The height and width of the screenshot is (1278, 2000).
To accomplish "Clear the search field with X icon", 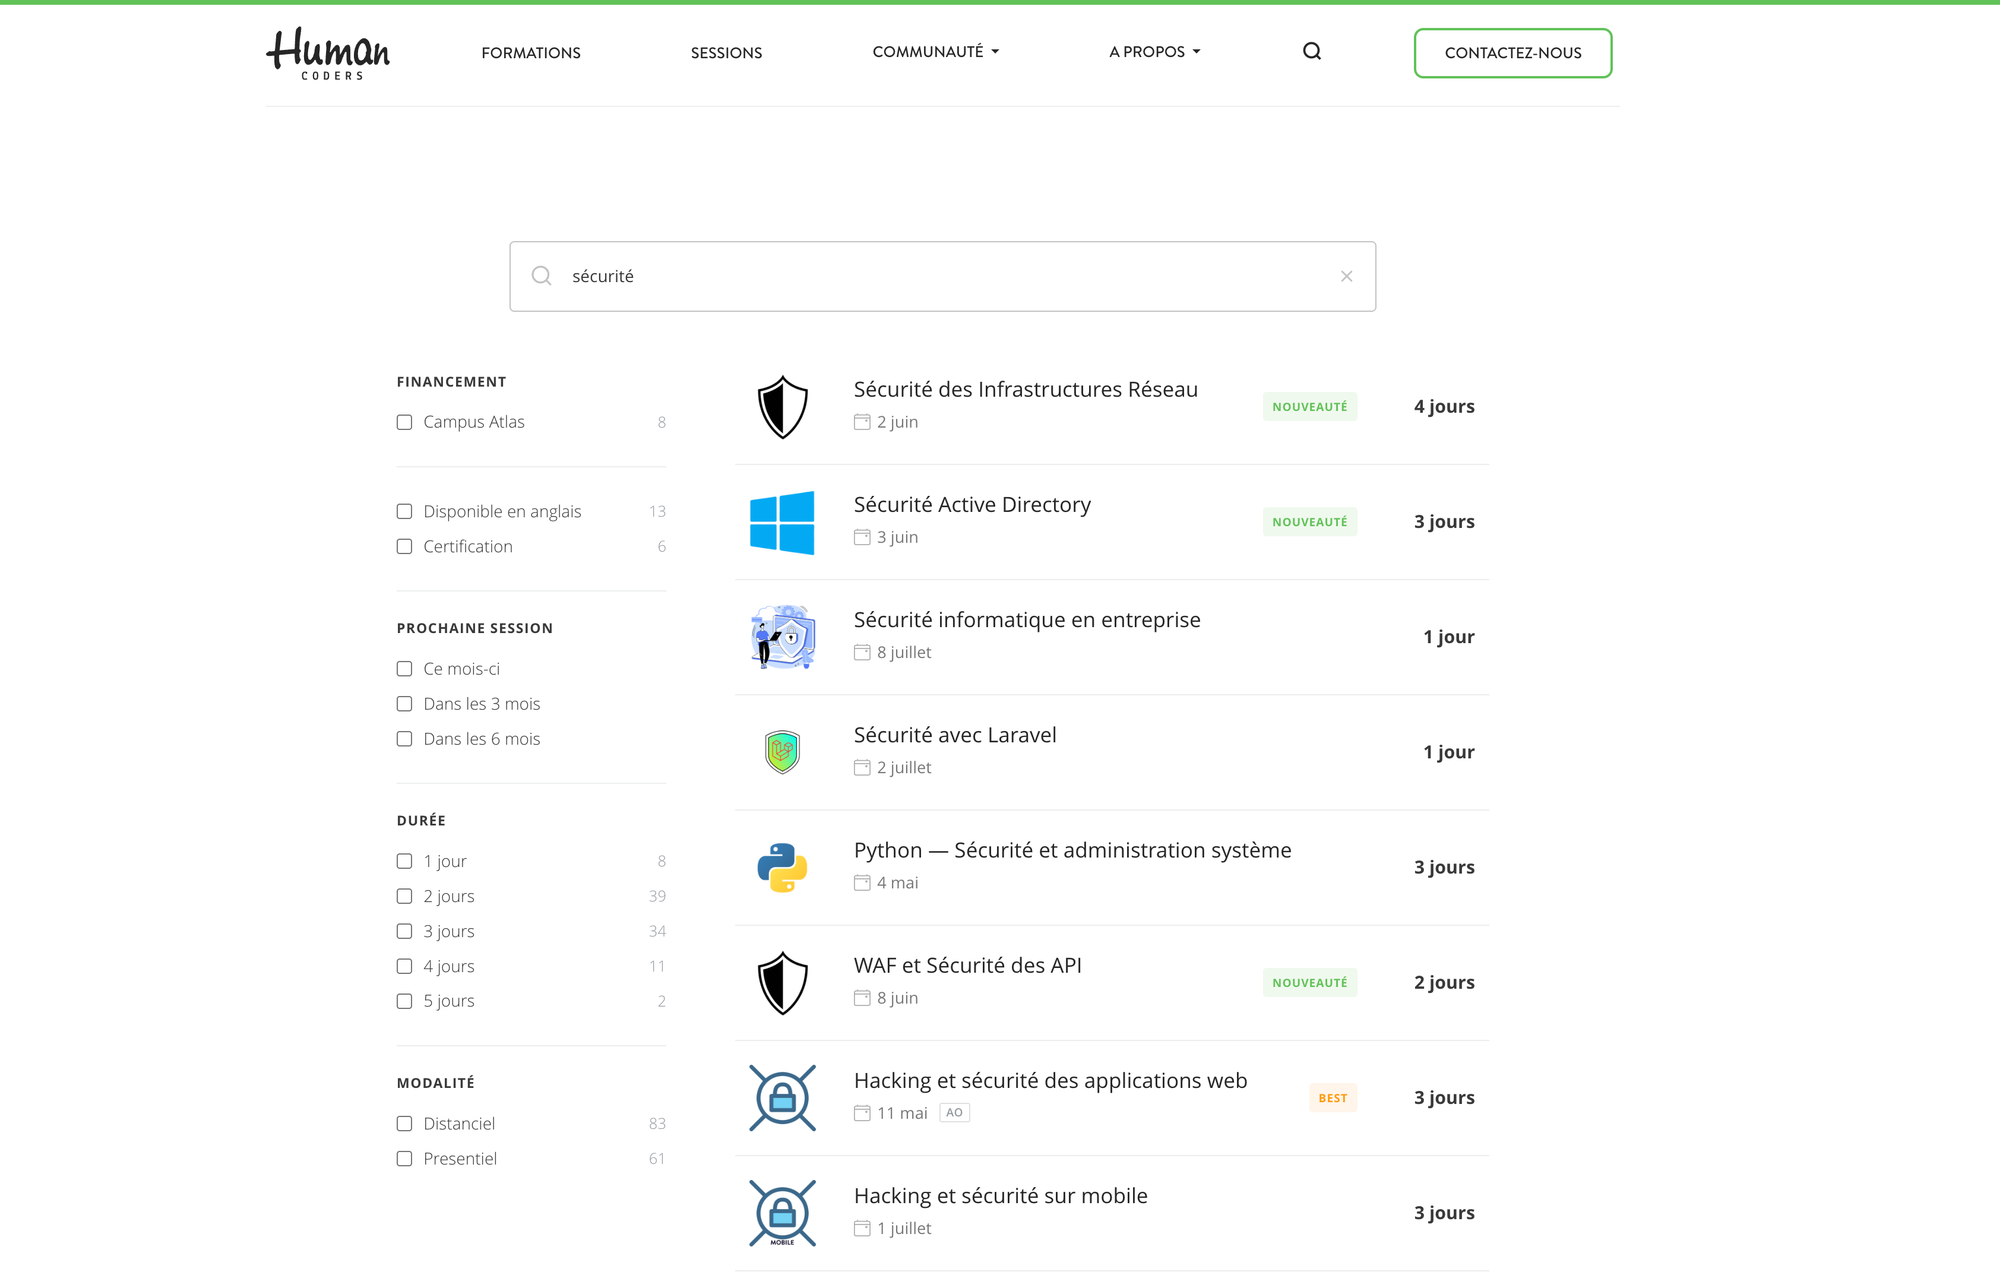I will (x=1346, y=277).
